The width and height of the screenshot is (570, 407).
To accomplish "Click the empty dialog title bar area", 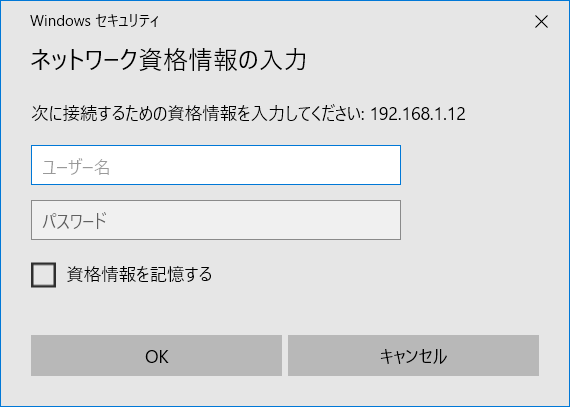I will (x=345, y=21).
